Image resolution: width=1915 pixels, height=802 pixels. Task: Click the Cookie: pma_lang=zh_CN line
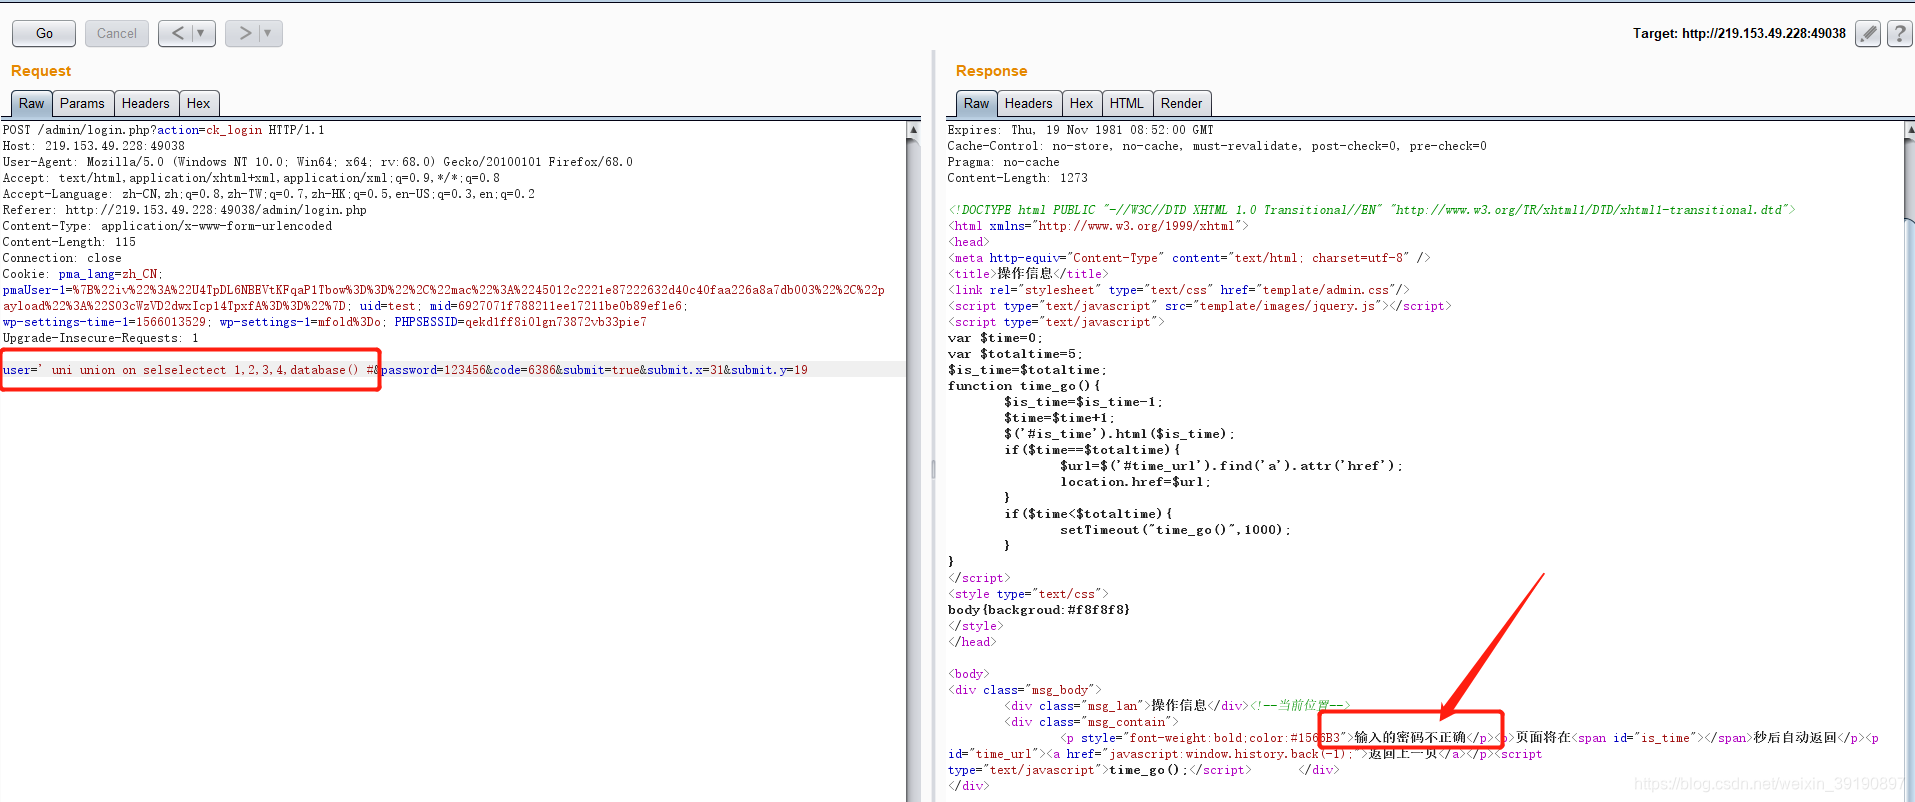(83, 274)
